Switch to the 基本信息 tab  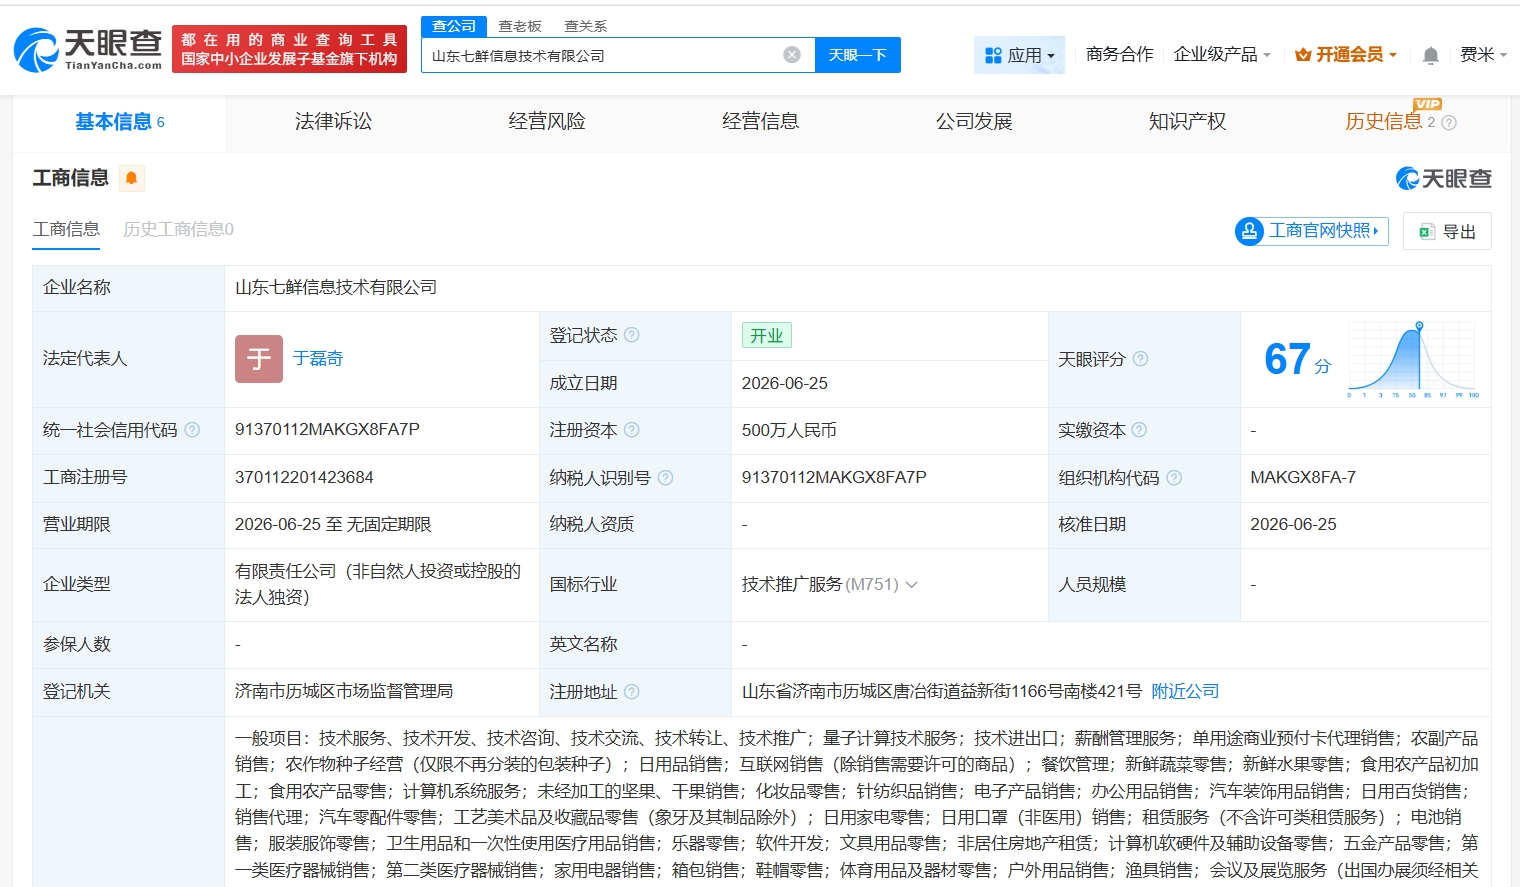[x=119, y=122]
